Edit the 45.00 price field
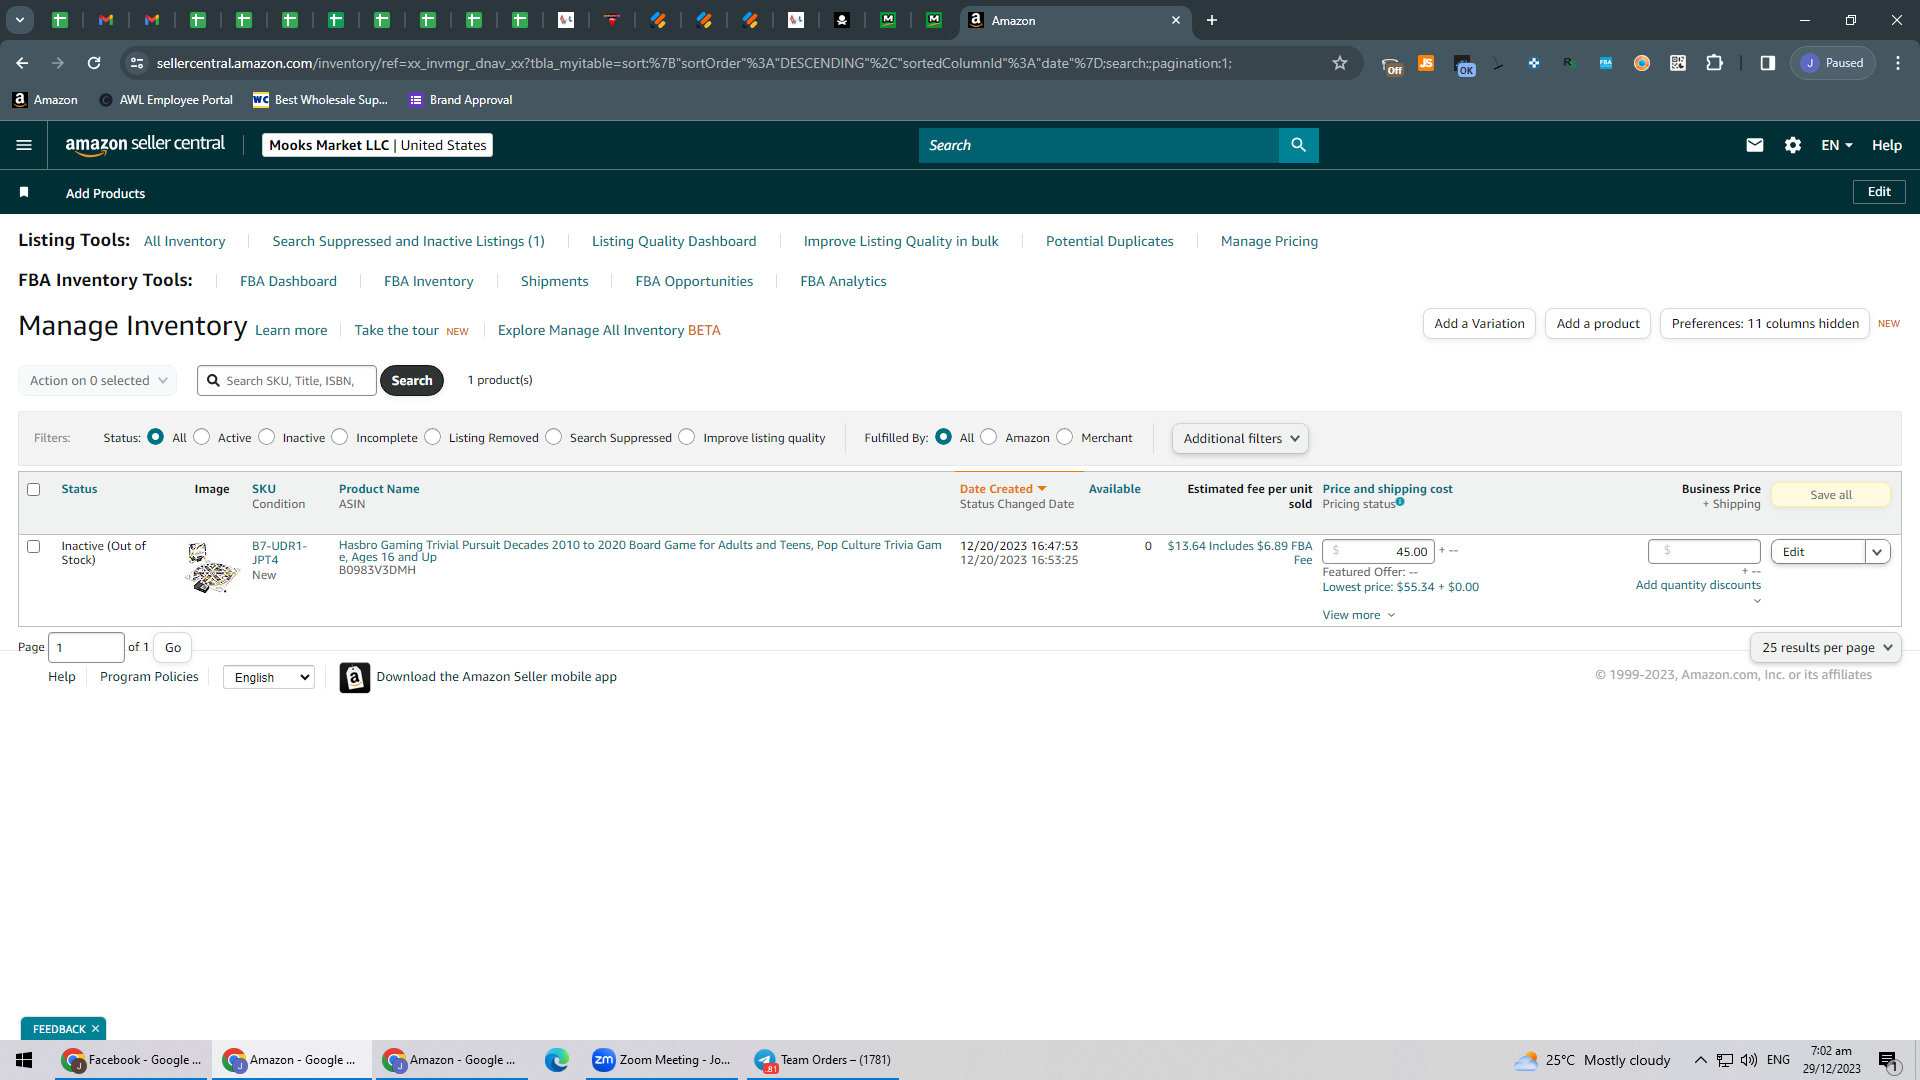 (1378, 551)
